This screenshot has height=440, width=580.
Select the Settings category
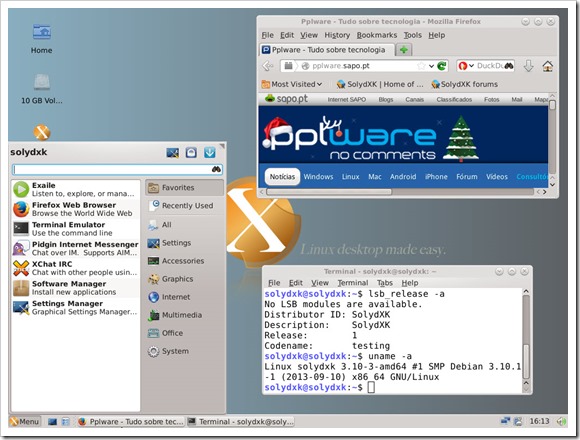[185, 243]
